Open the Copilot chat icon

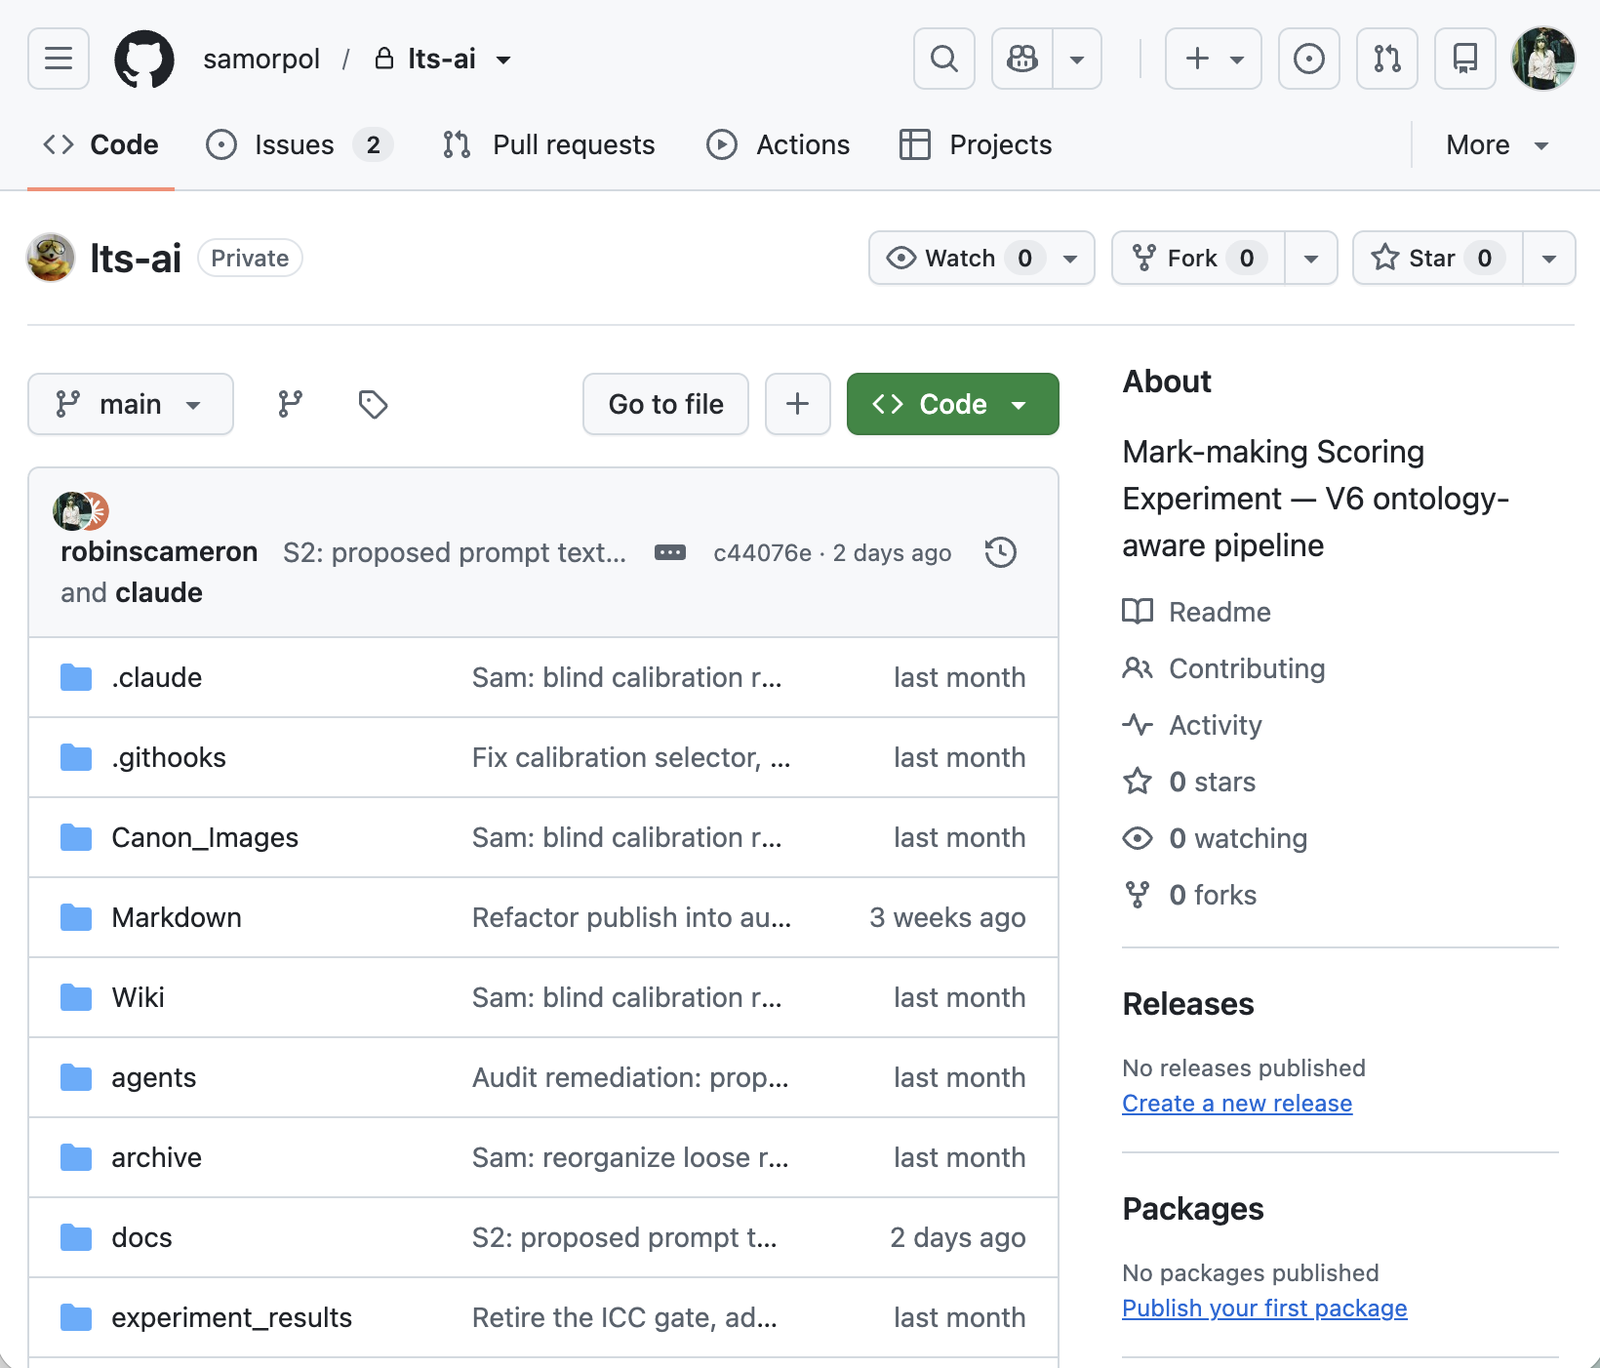coord(1022,59)
